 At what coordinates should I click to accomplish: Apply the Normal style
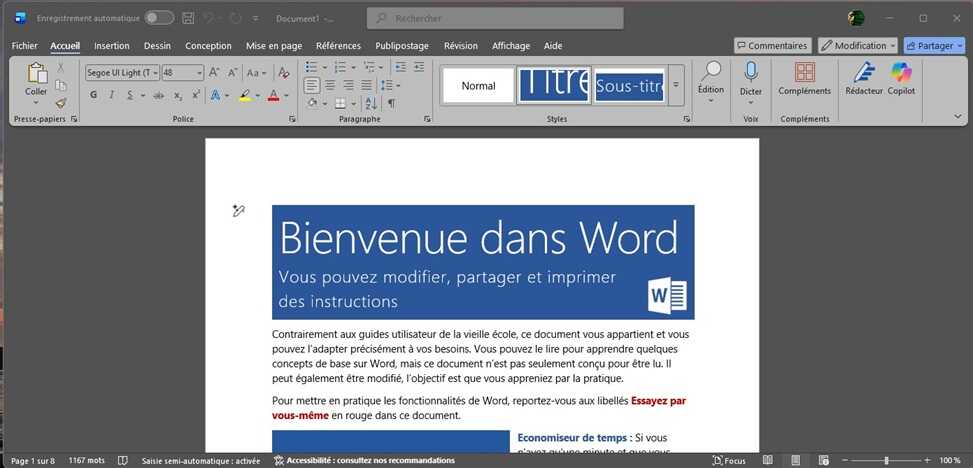pyautogui.click(x=478, y=86)
